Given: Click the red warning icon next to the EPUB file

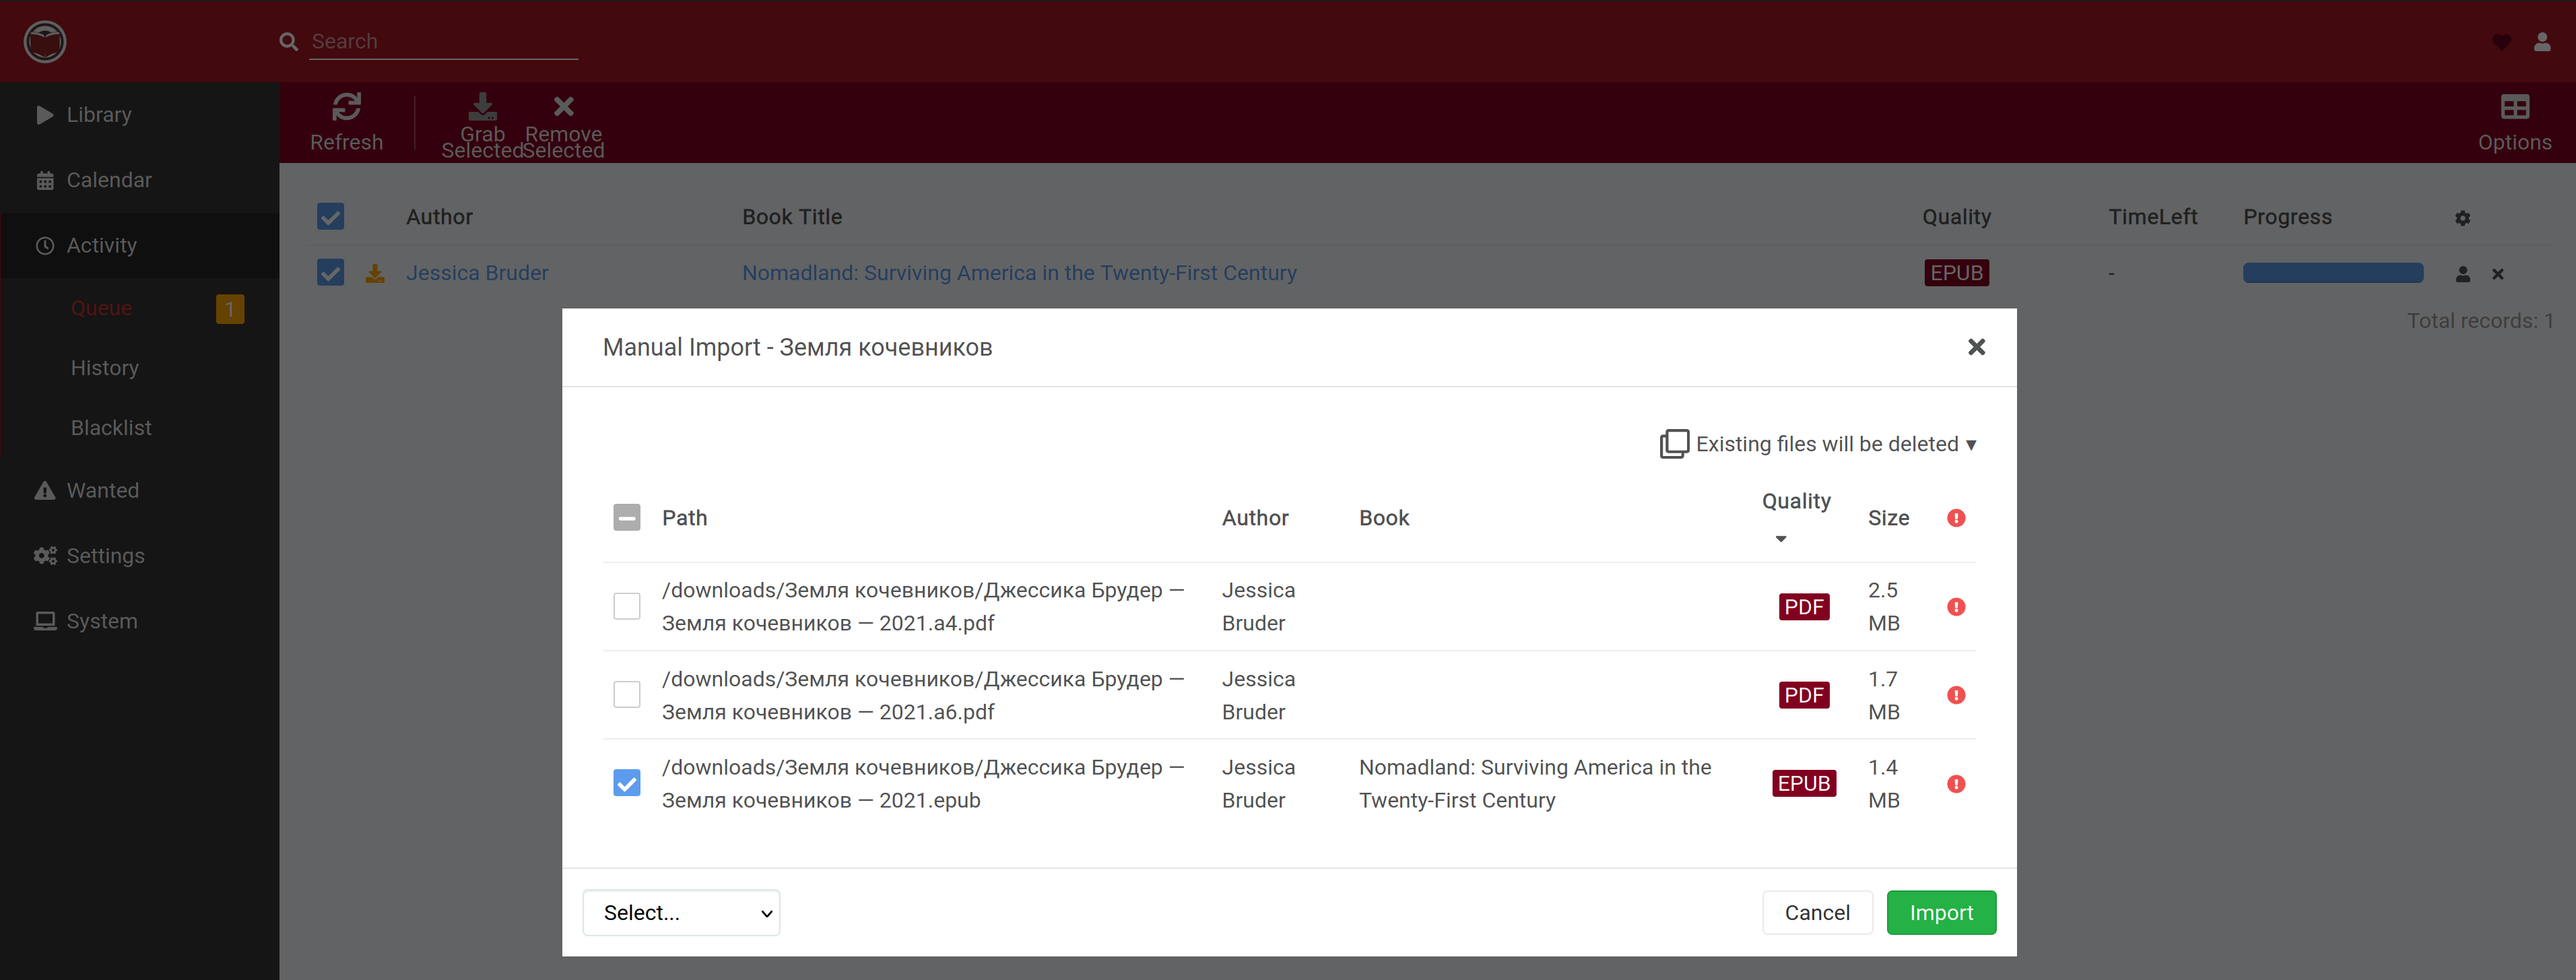Looking at the screenshot, I should point(1956,784).
